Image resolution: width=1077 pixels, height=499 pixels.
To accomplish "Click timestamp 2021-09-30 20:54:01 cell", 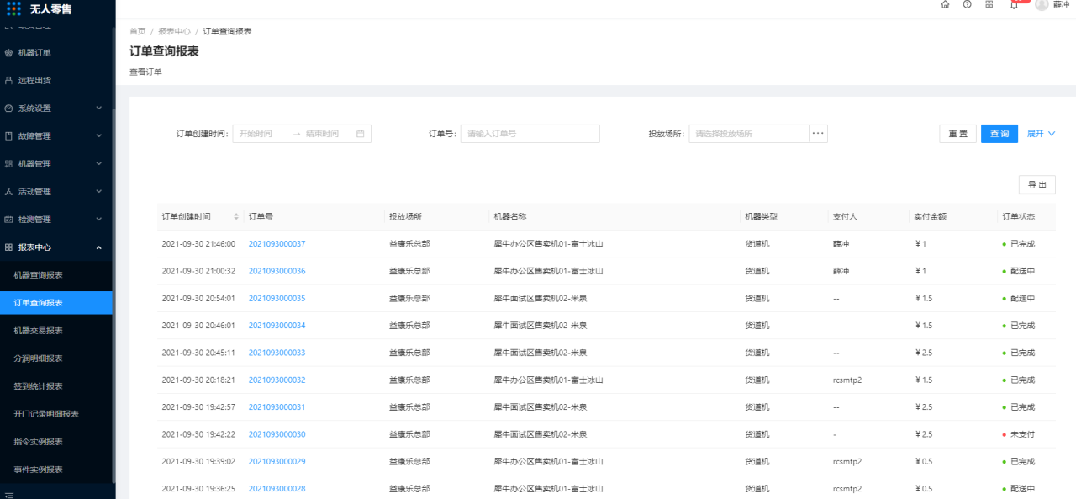I will point(199,298).
